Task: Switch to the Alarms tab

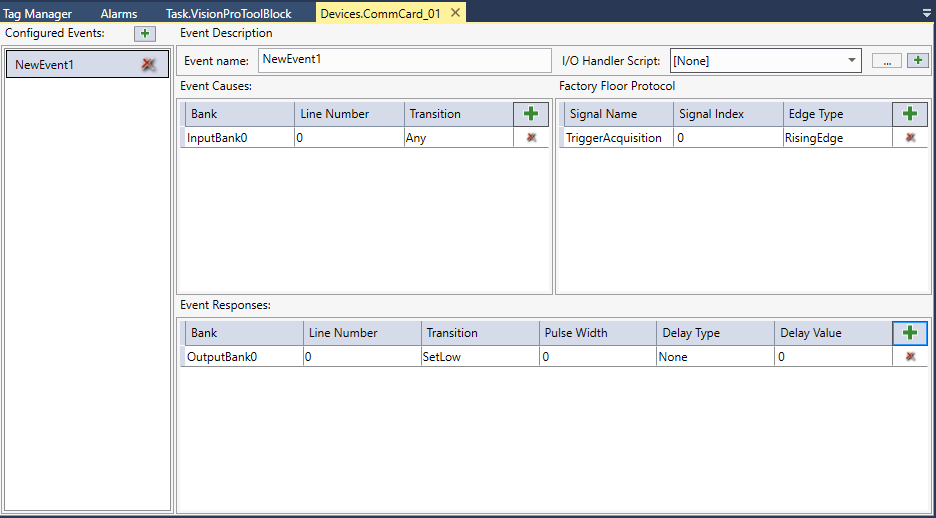Action: click(x=119, y=14)
